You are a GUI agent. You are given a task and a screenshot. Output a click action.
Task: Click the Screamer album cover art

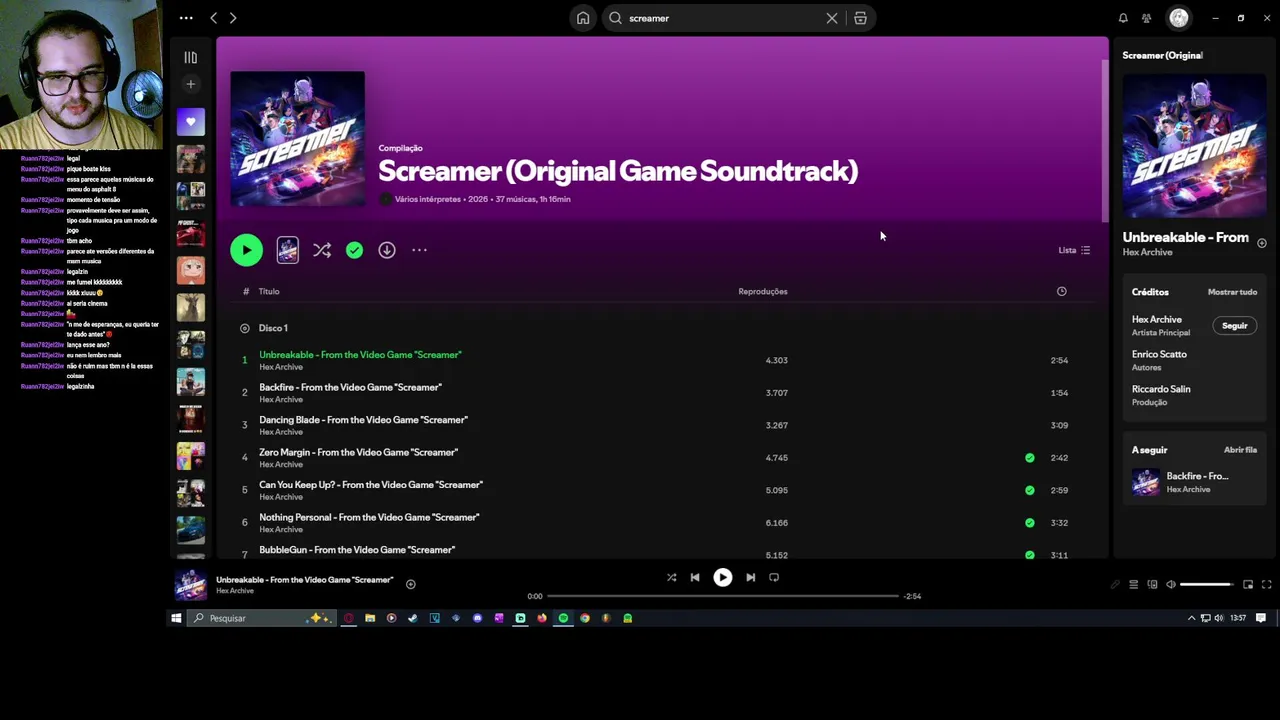point(298,138)
